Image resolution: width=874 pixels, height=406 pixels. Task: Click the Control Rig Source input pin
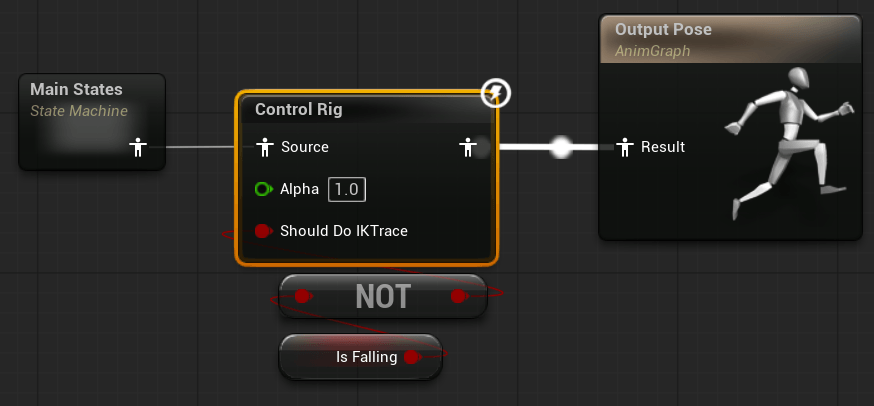[264, 147]
